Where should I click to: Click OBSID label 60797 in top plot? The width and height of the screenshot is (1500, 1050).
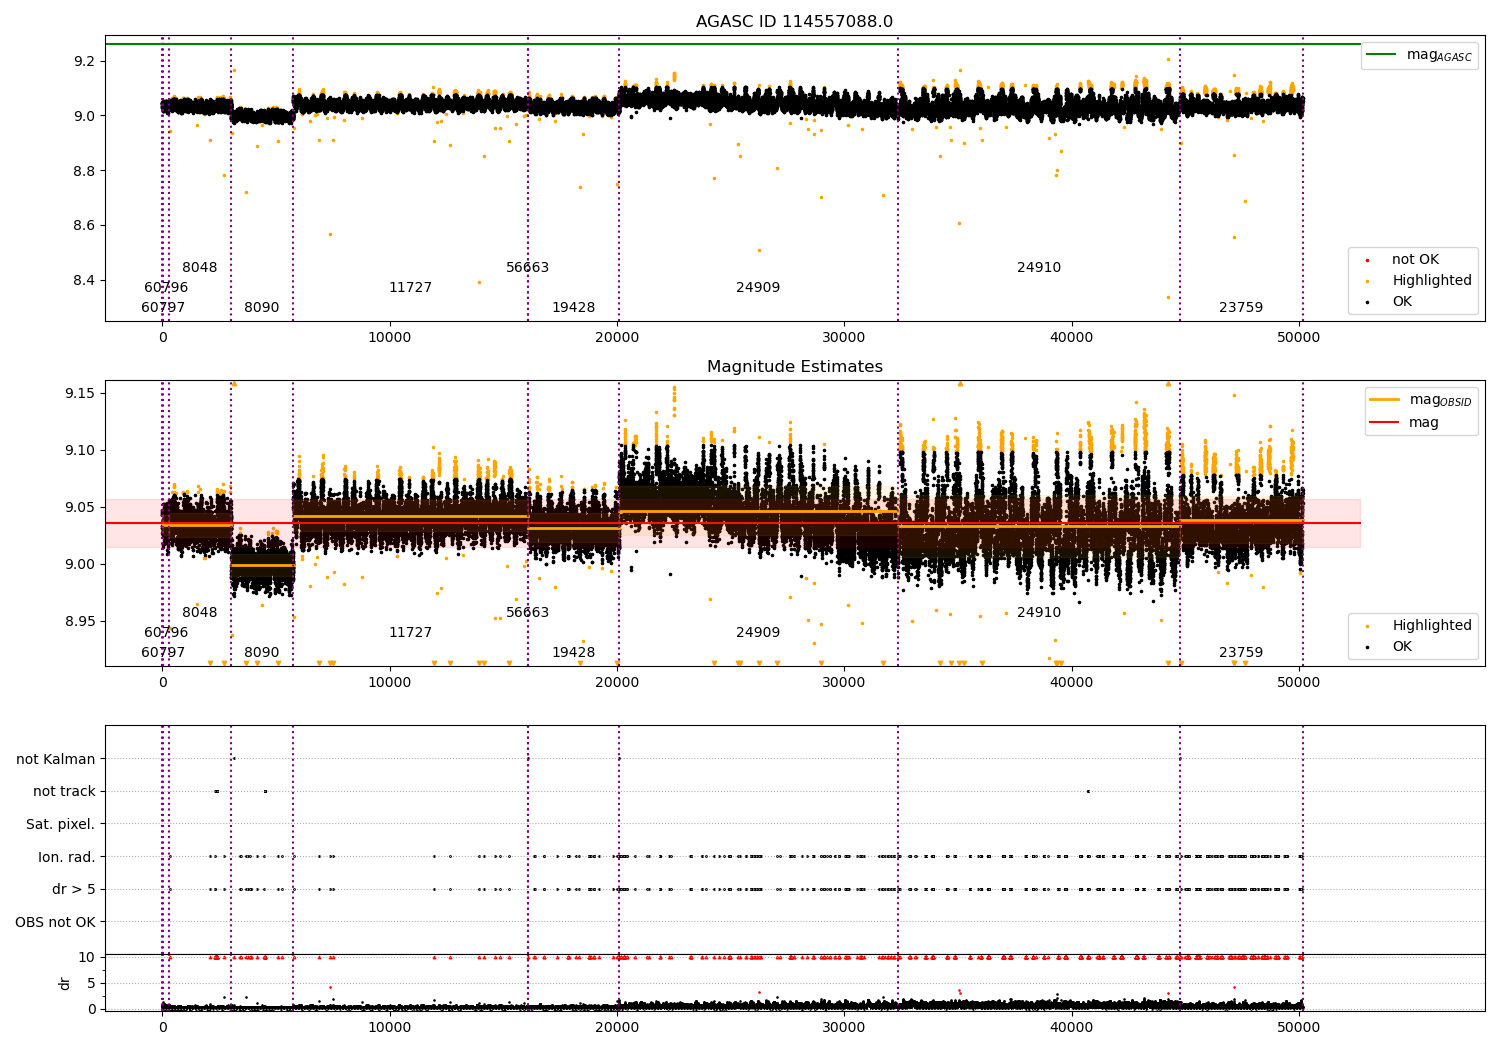(163, 308)
